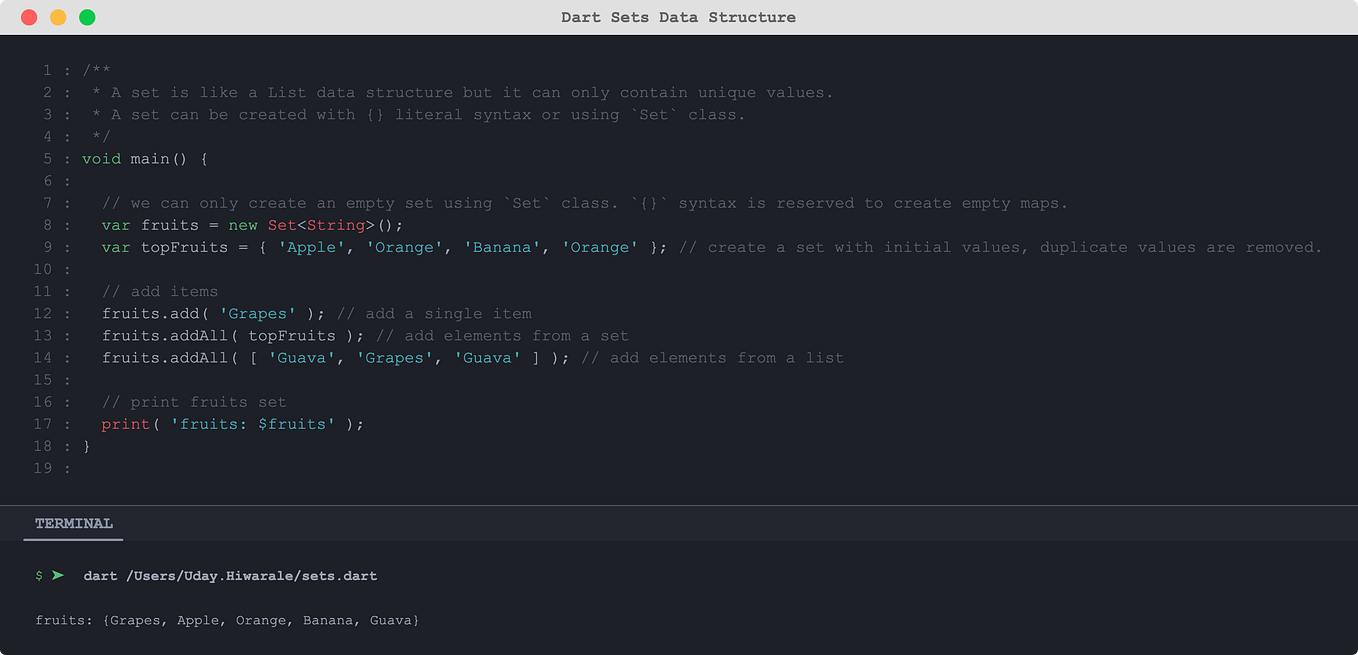Click the yellow minimize traffic light
This screenshot has height=655, width=1358.
point(58,17)
